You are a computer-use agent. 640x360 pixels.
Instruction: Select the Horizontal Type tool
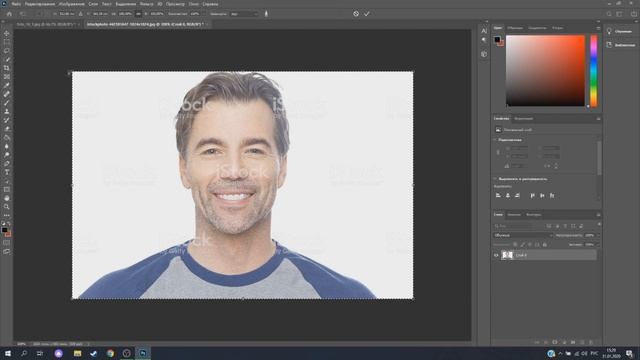pyautogui.click(x=7, y=172)
